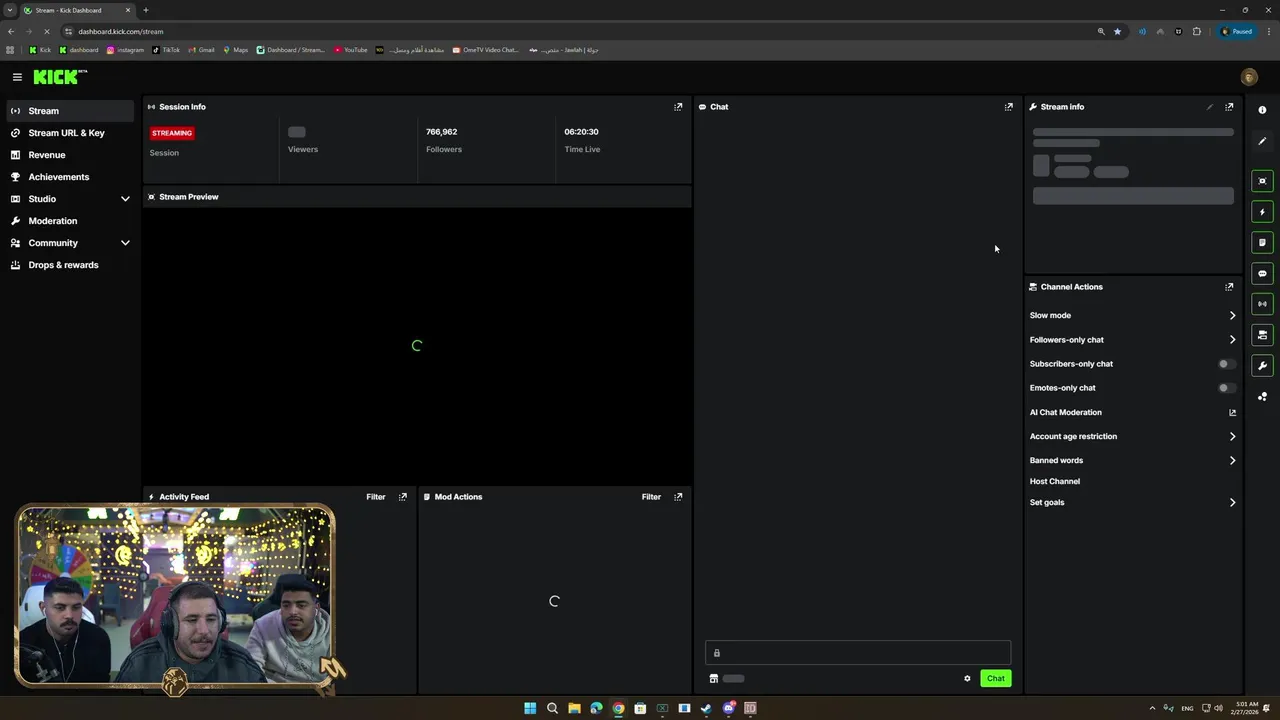Open AI Chat Moderation external link
This screenshot has width=1280, height=720.
pos(1232,412)
